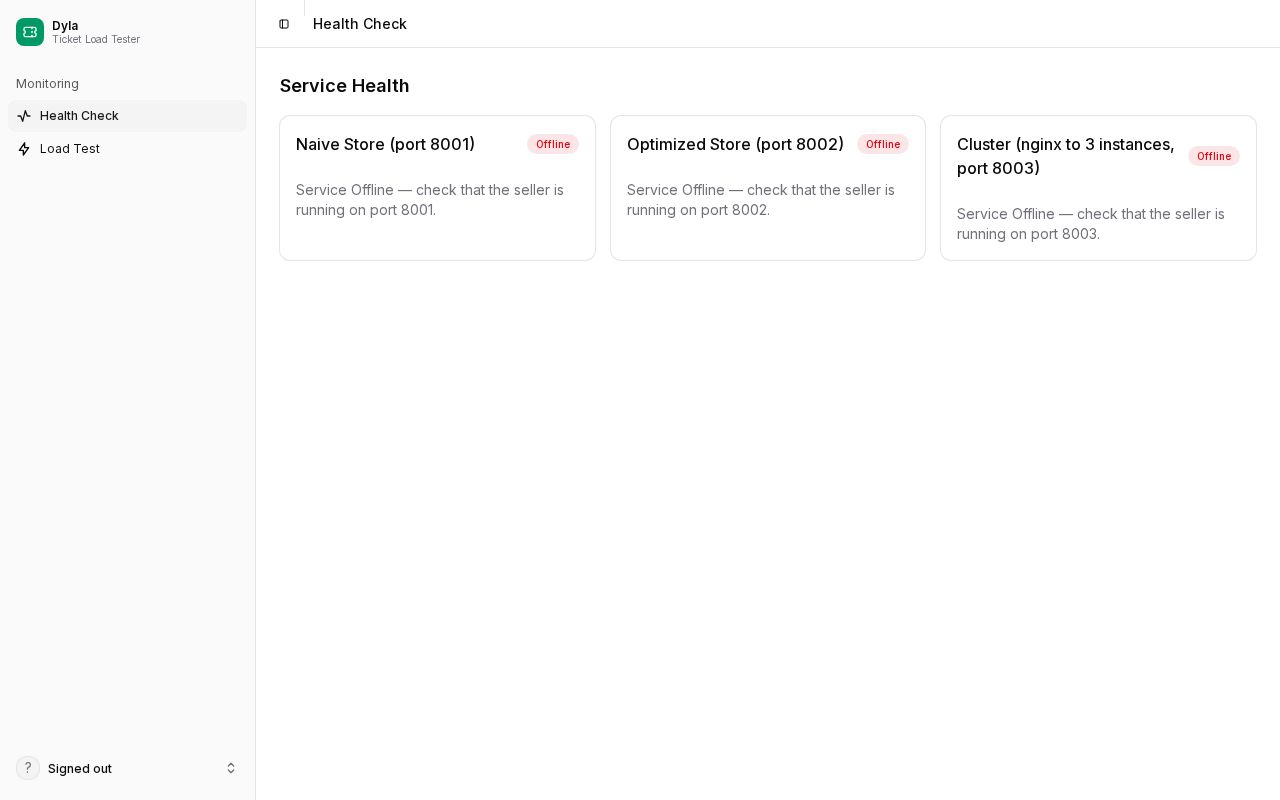Click the port 8001 offline message

(430, 200)
